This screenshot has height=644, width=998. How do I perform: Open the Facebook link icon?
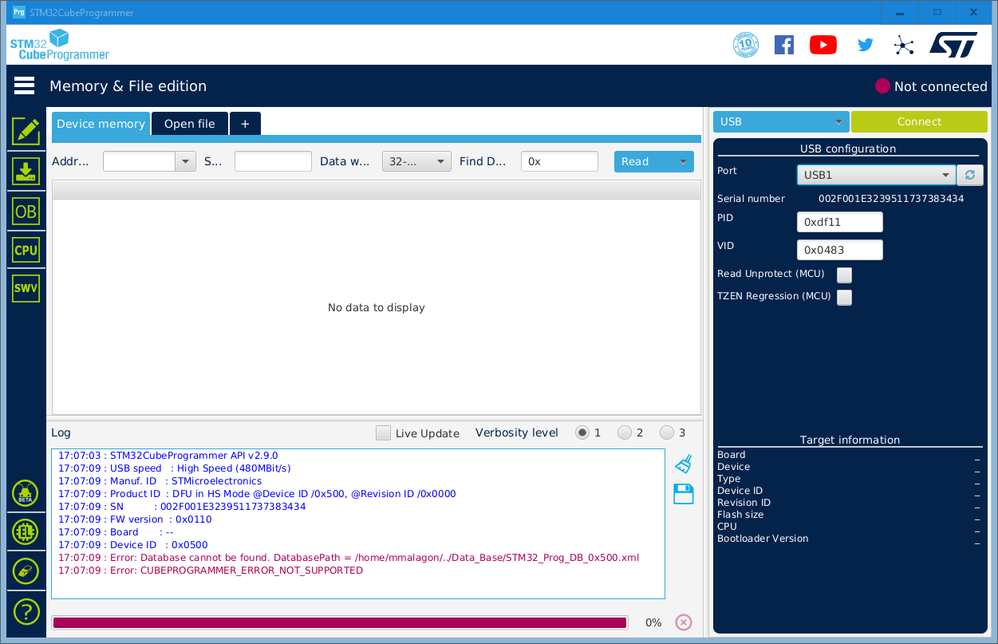click(x=784, y=45)
